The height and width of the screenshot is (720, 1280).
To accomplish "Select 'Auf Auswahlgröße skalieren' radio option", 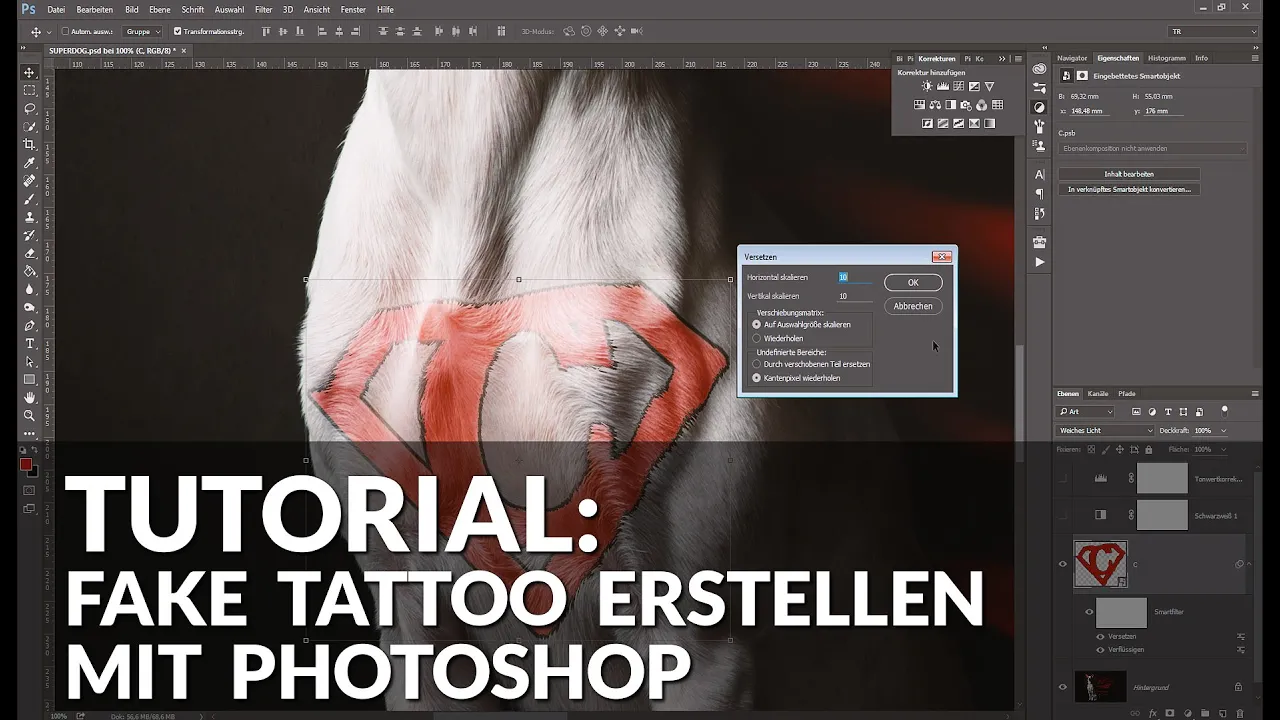I will tap(756, 325).
